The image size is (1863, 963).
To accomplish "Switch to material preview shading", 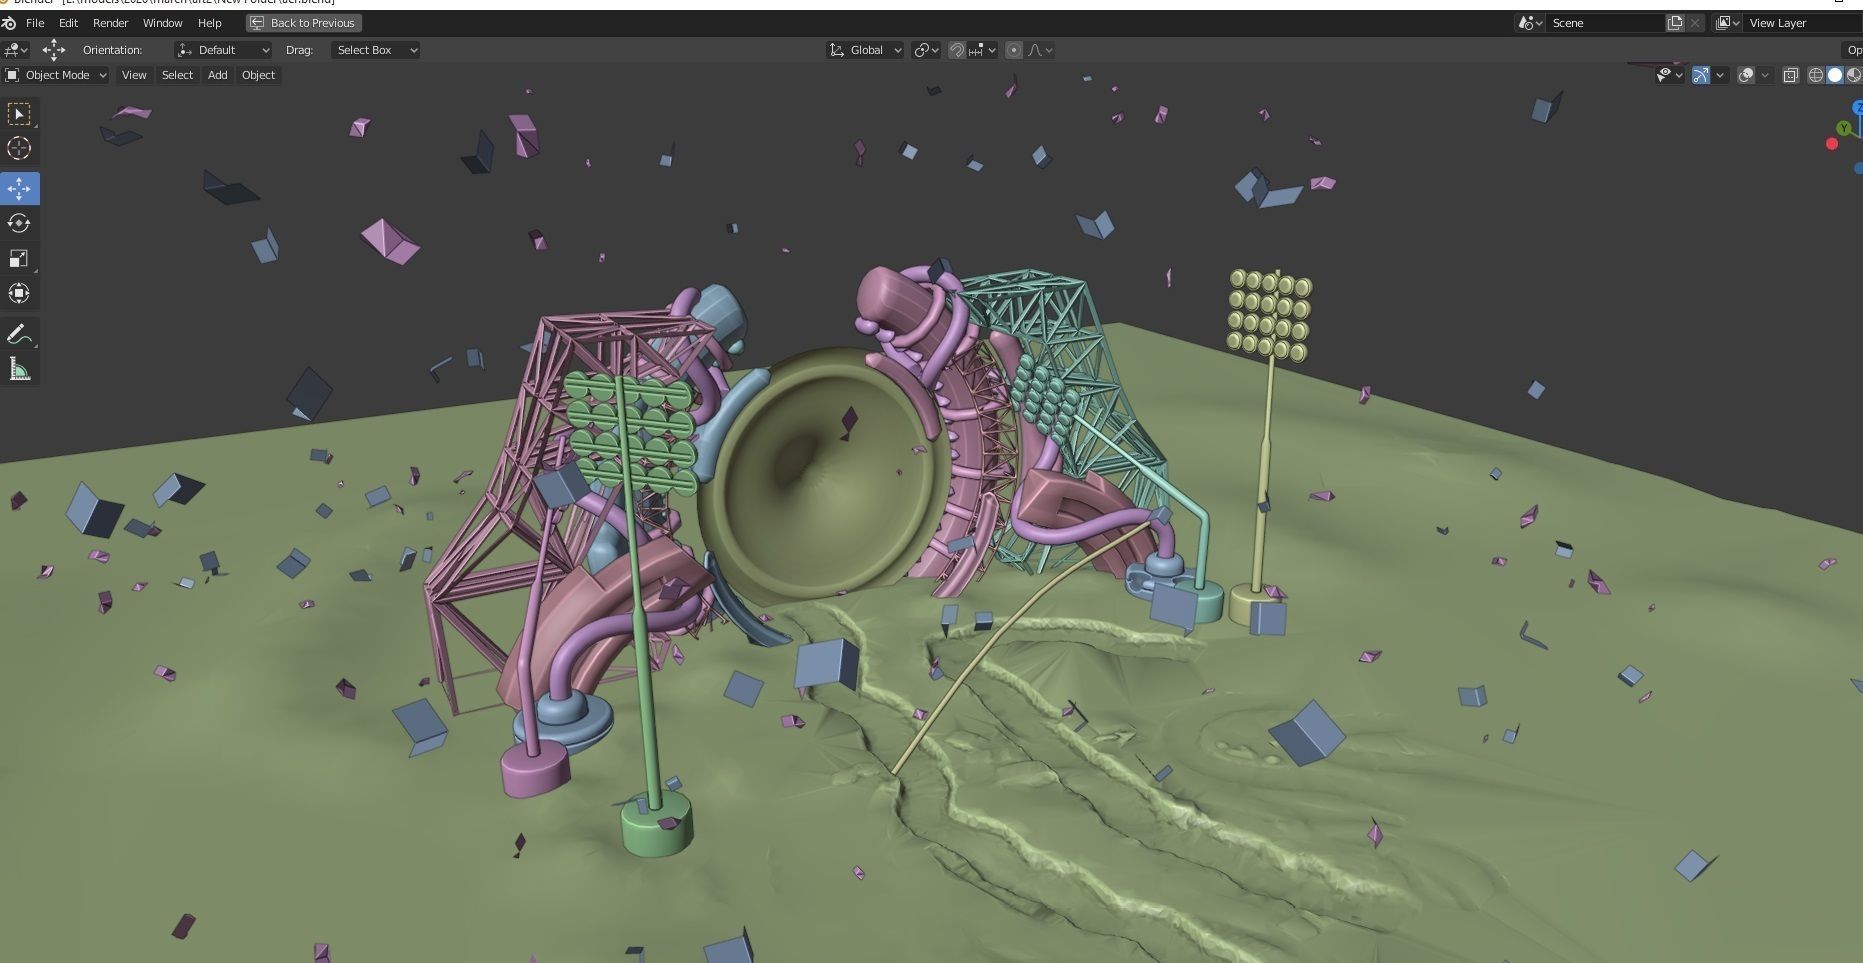I will (1853, 75).
